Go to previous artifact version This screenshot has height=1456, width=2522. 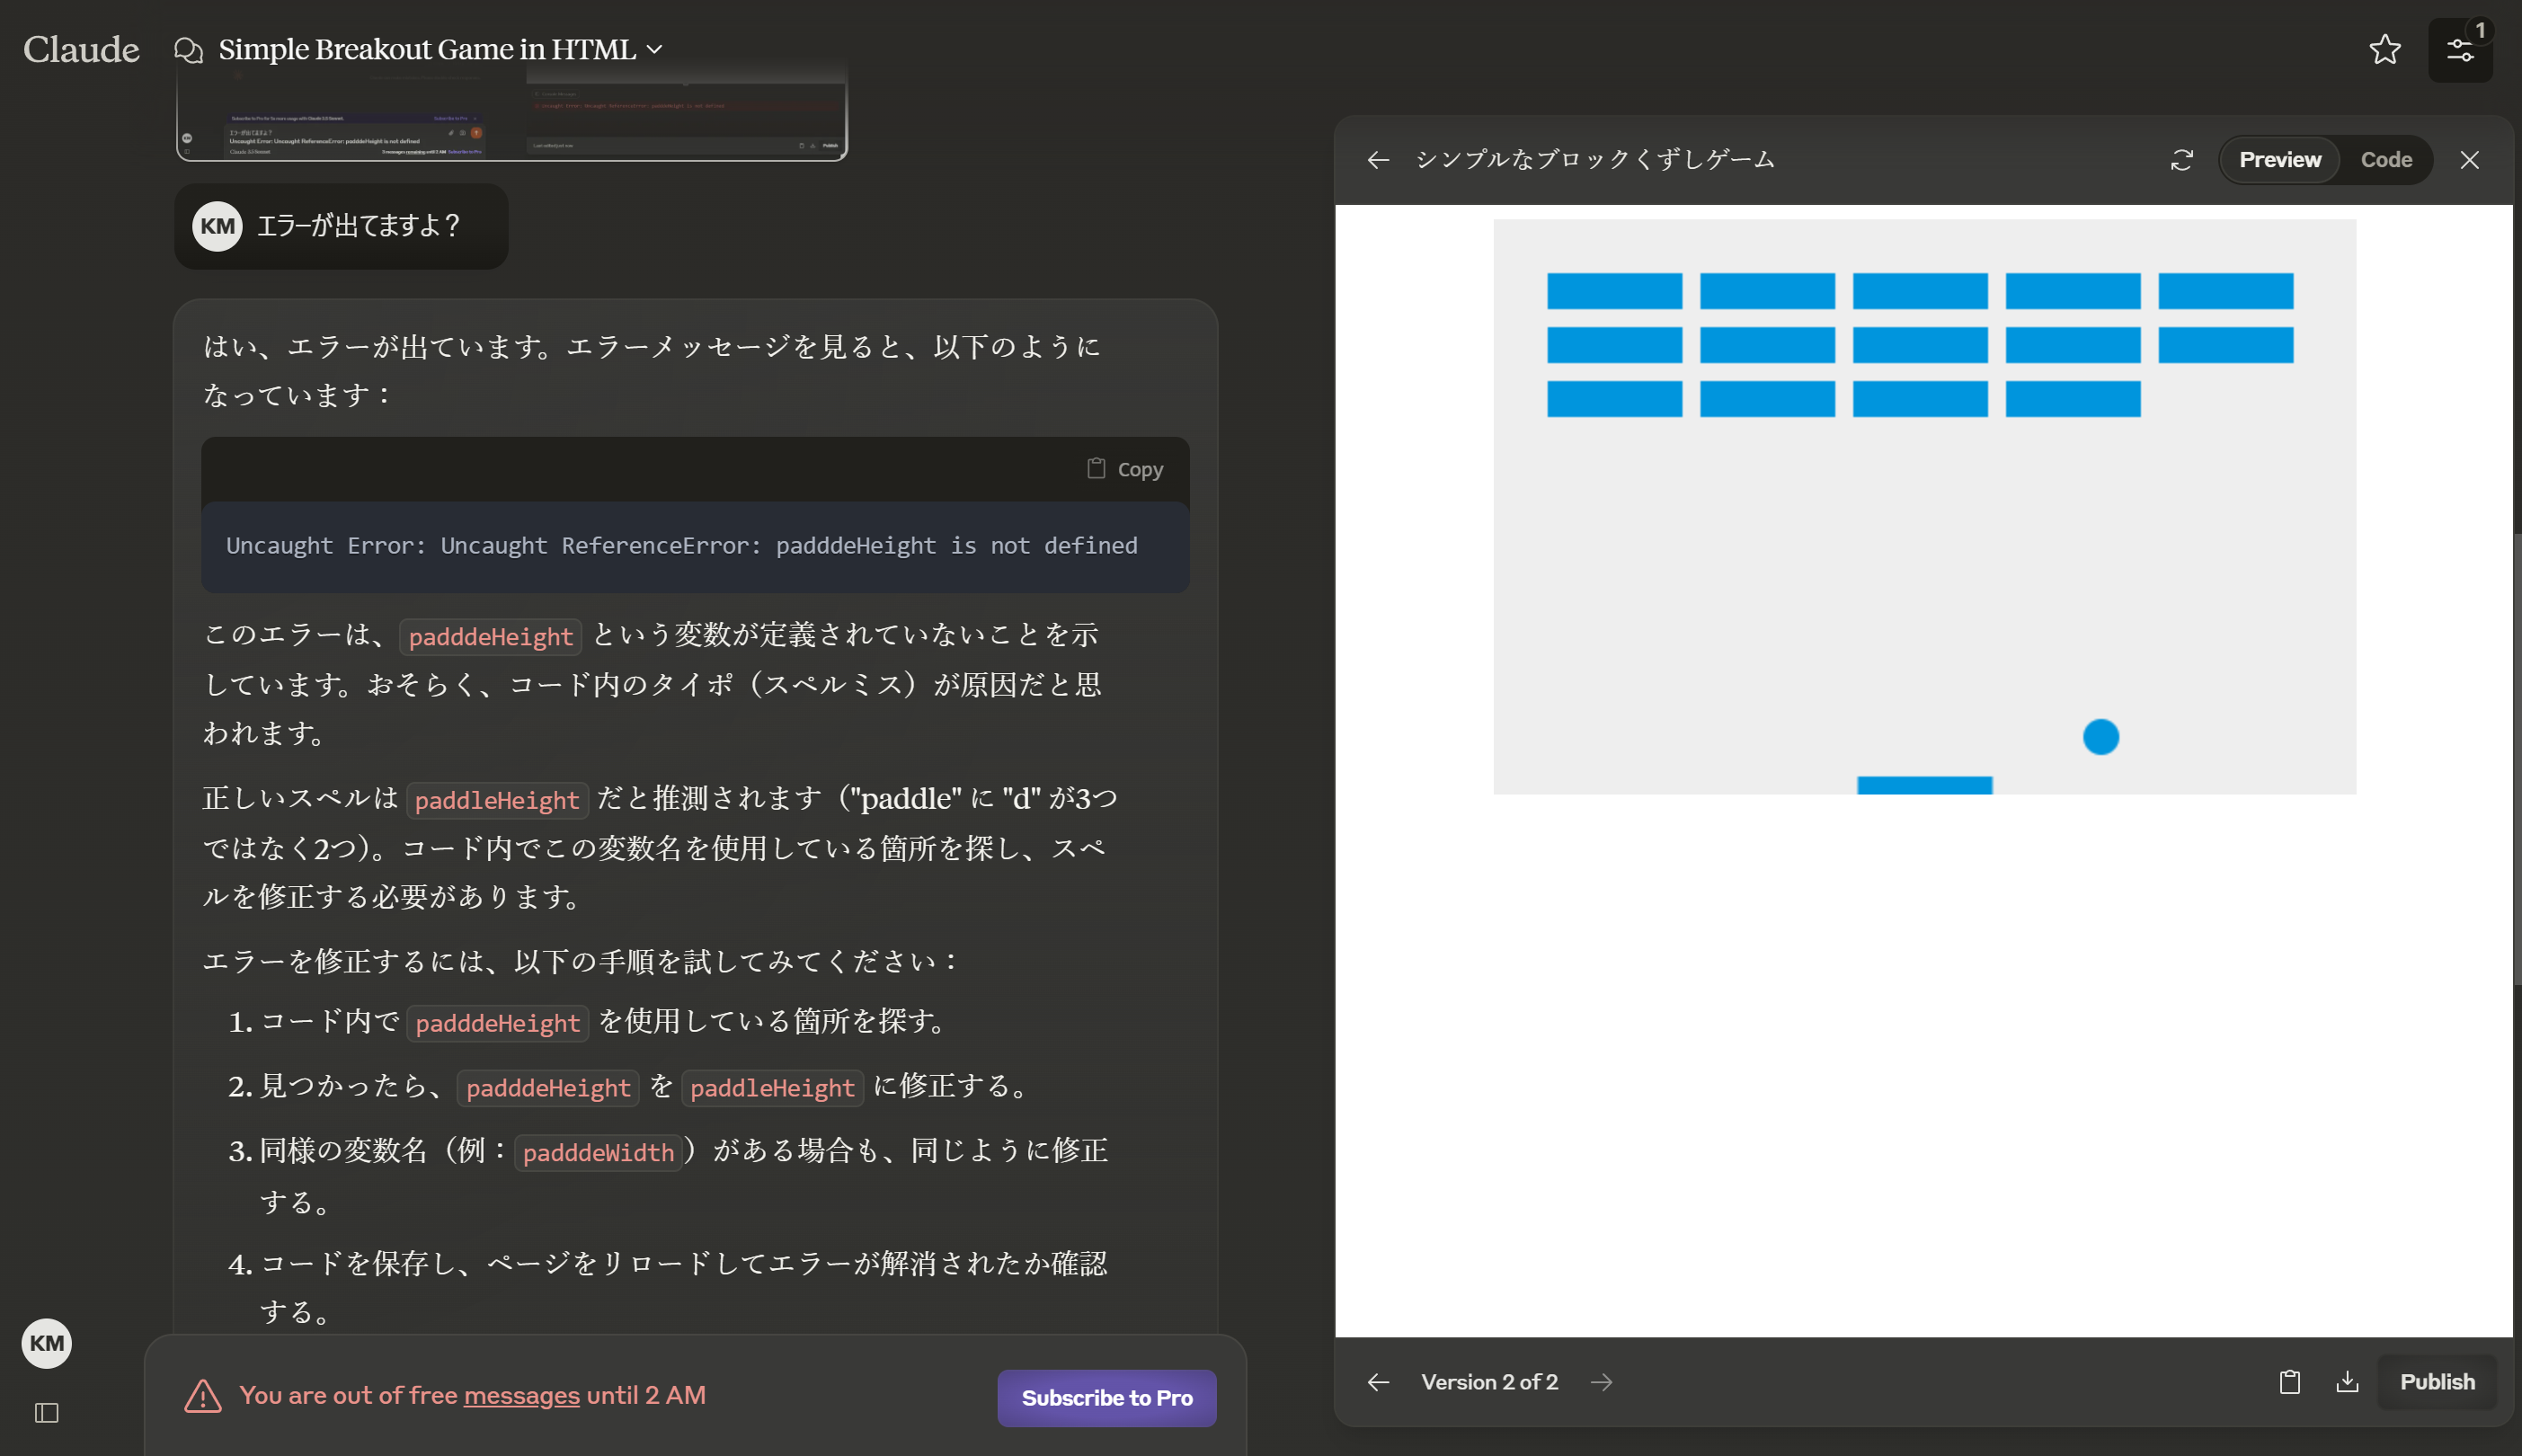click(1378, 1382)
